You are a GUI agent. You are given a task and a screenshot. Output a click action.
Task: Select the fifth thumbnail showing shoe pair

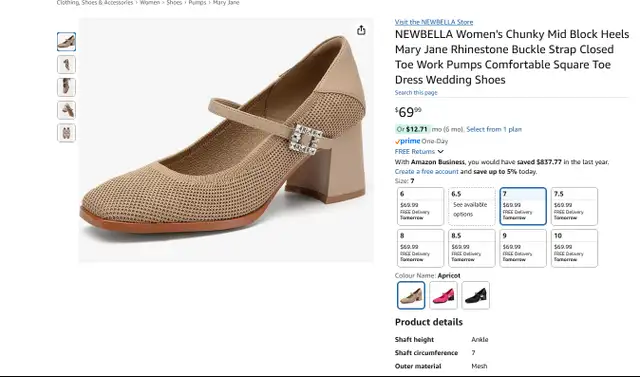click(x=67, y=133)
